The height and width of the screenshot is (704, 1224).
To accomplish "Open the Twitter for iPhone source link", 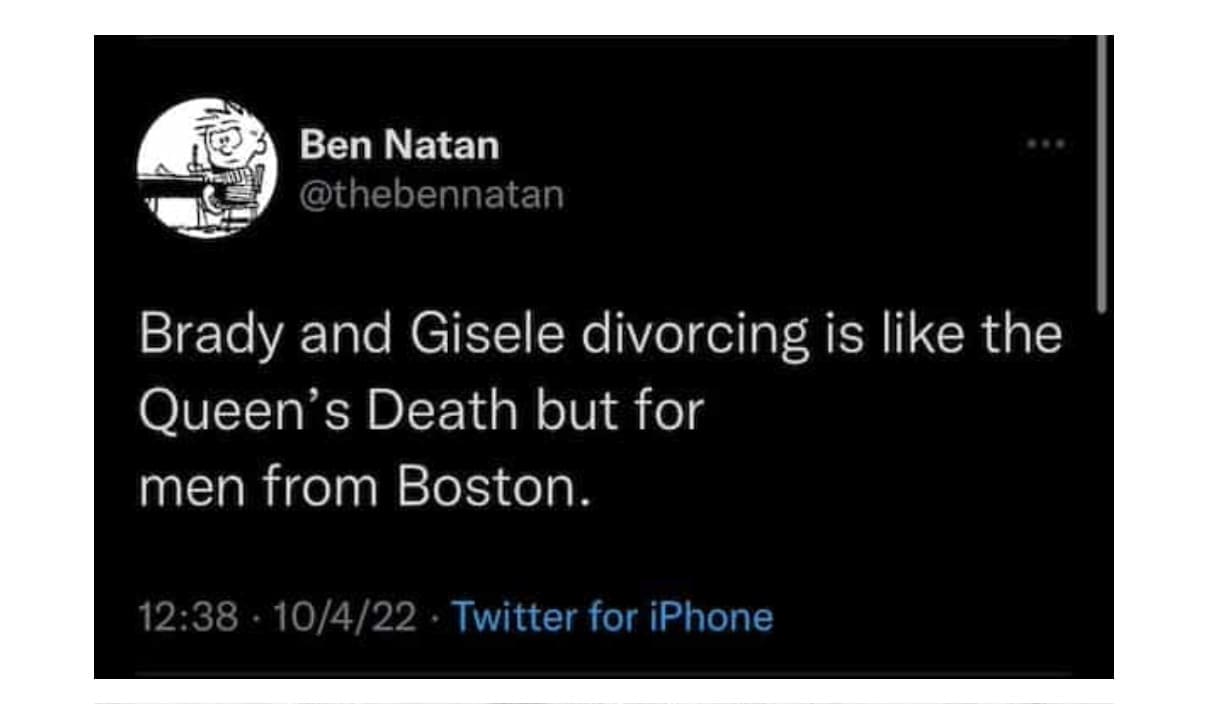I will tap(613, 616).
